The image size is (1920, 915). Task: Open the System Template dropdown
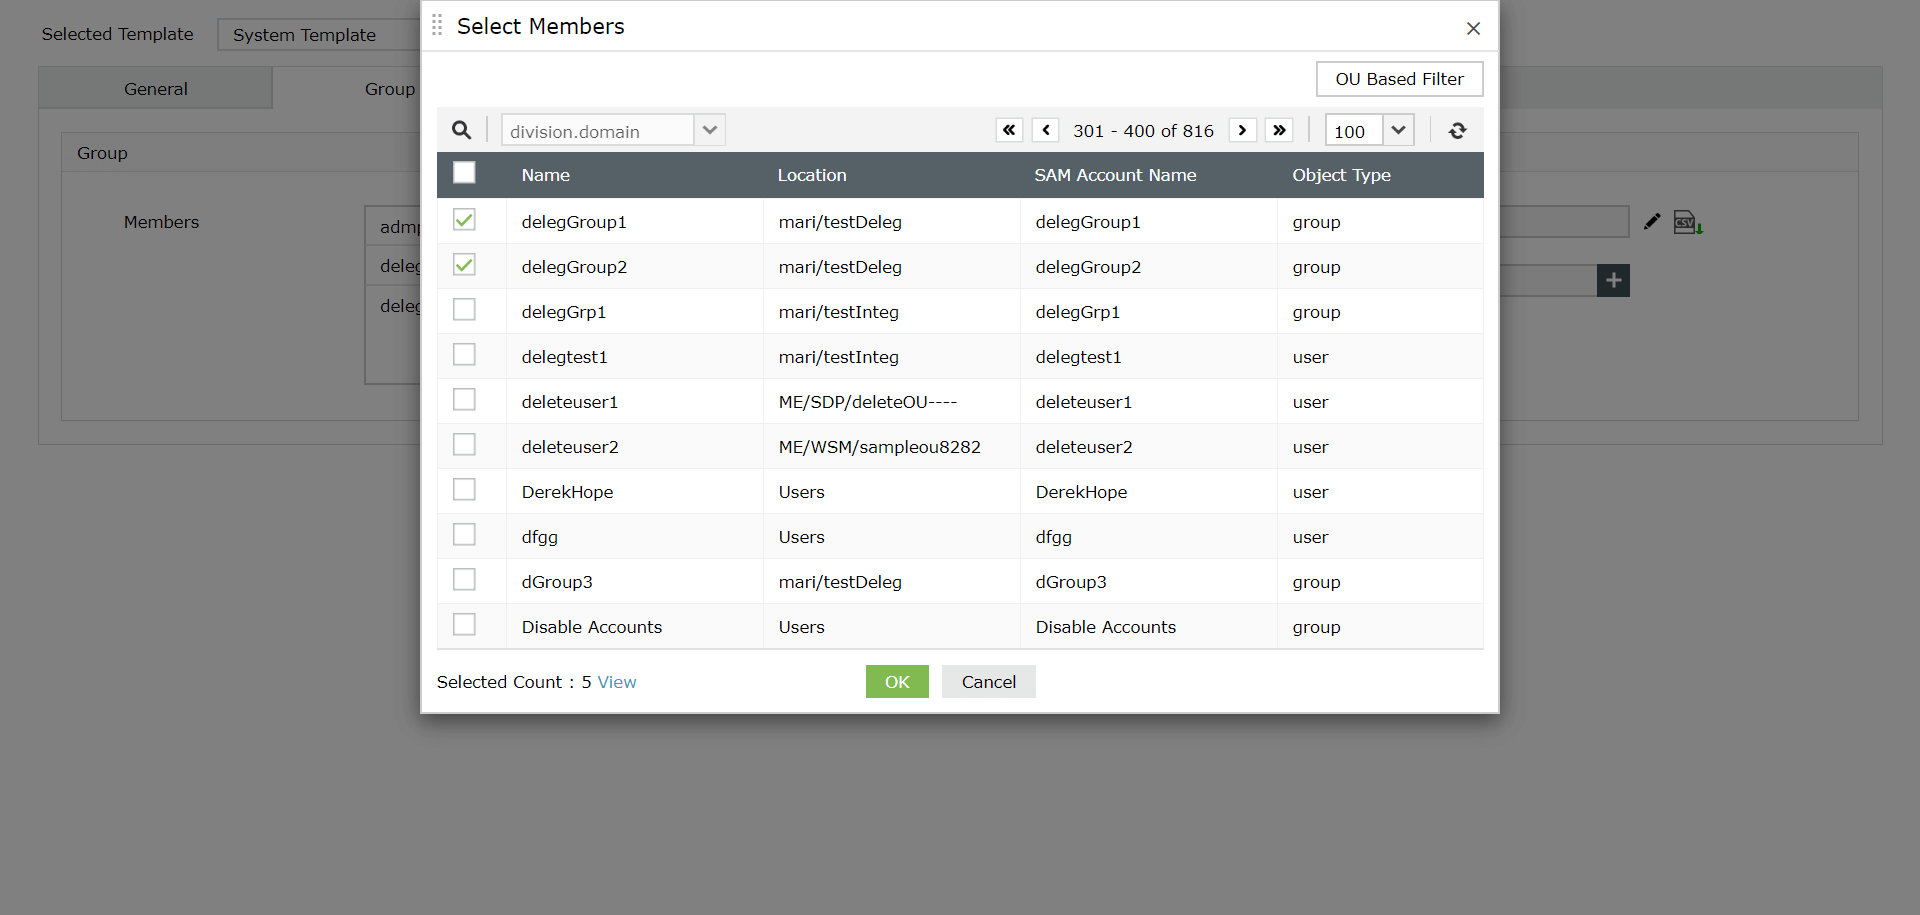[320, 35]
